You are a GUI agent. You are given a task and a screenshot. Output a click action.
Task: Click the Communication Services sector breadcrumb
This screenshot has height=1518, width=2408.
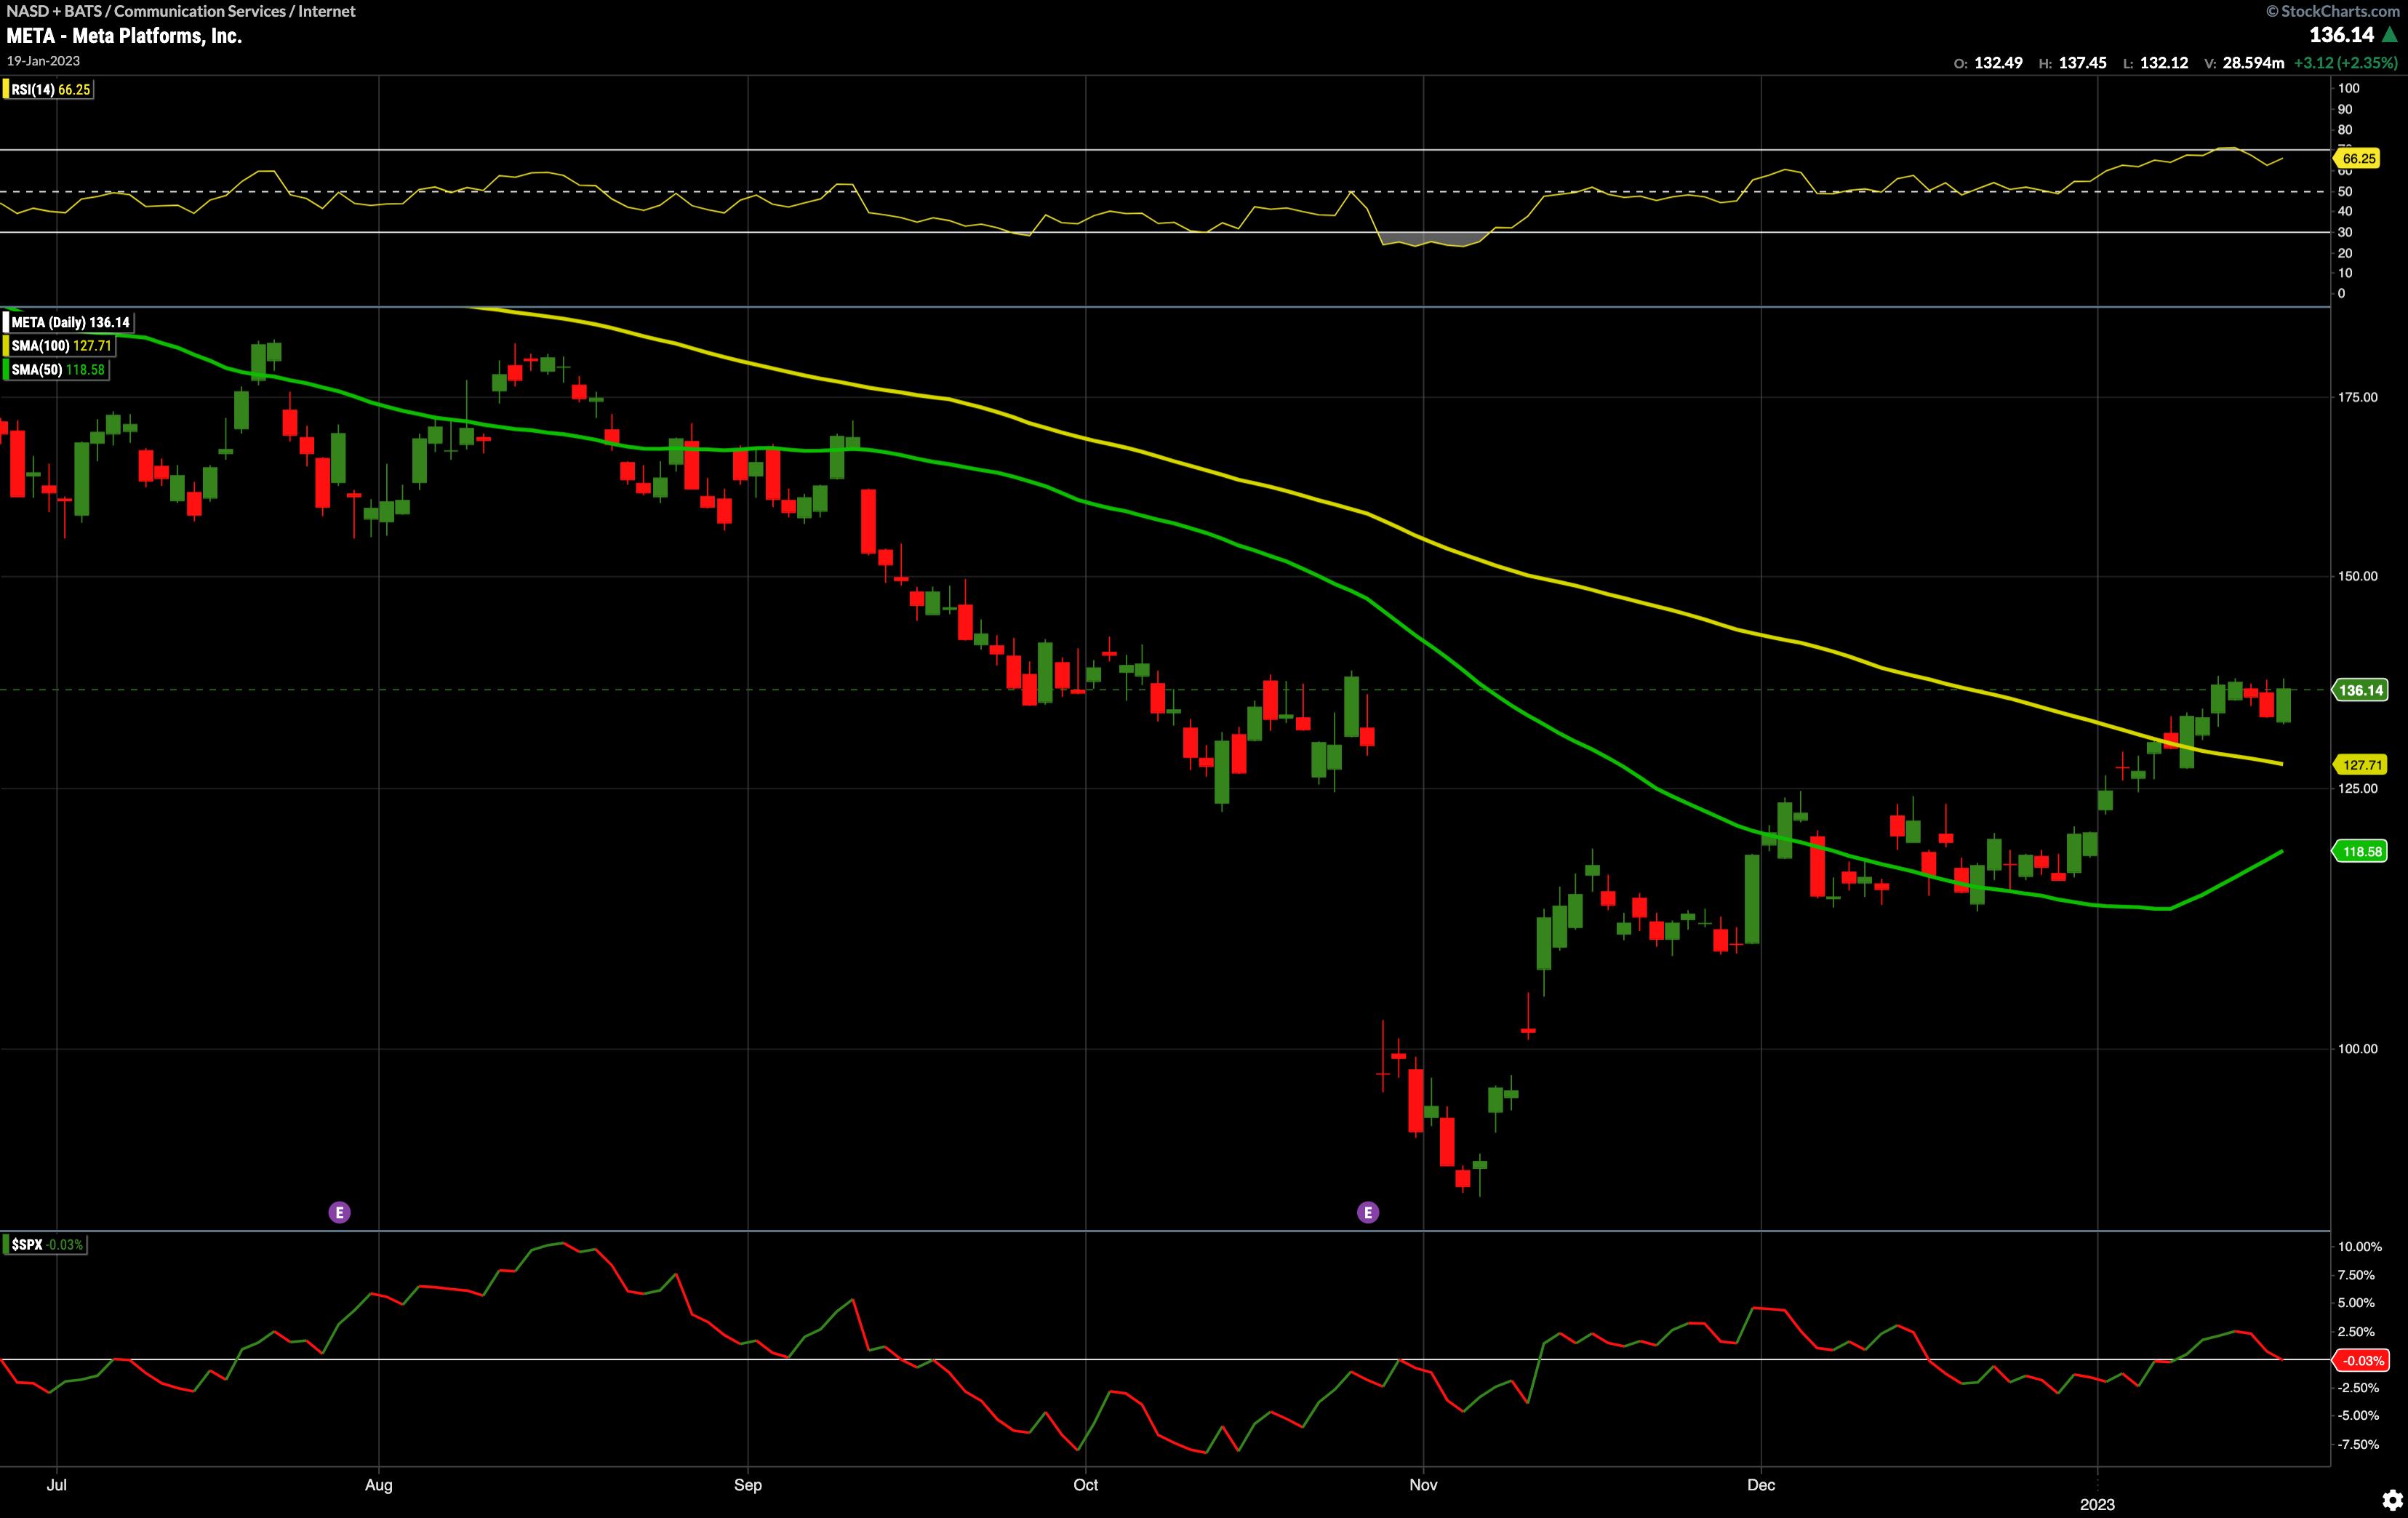[x=199, y=11]
